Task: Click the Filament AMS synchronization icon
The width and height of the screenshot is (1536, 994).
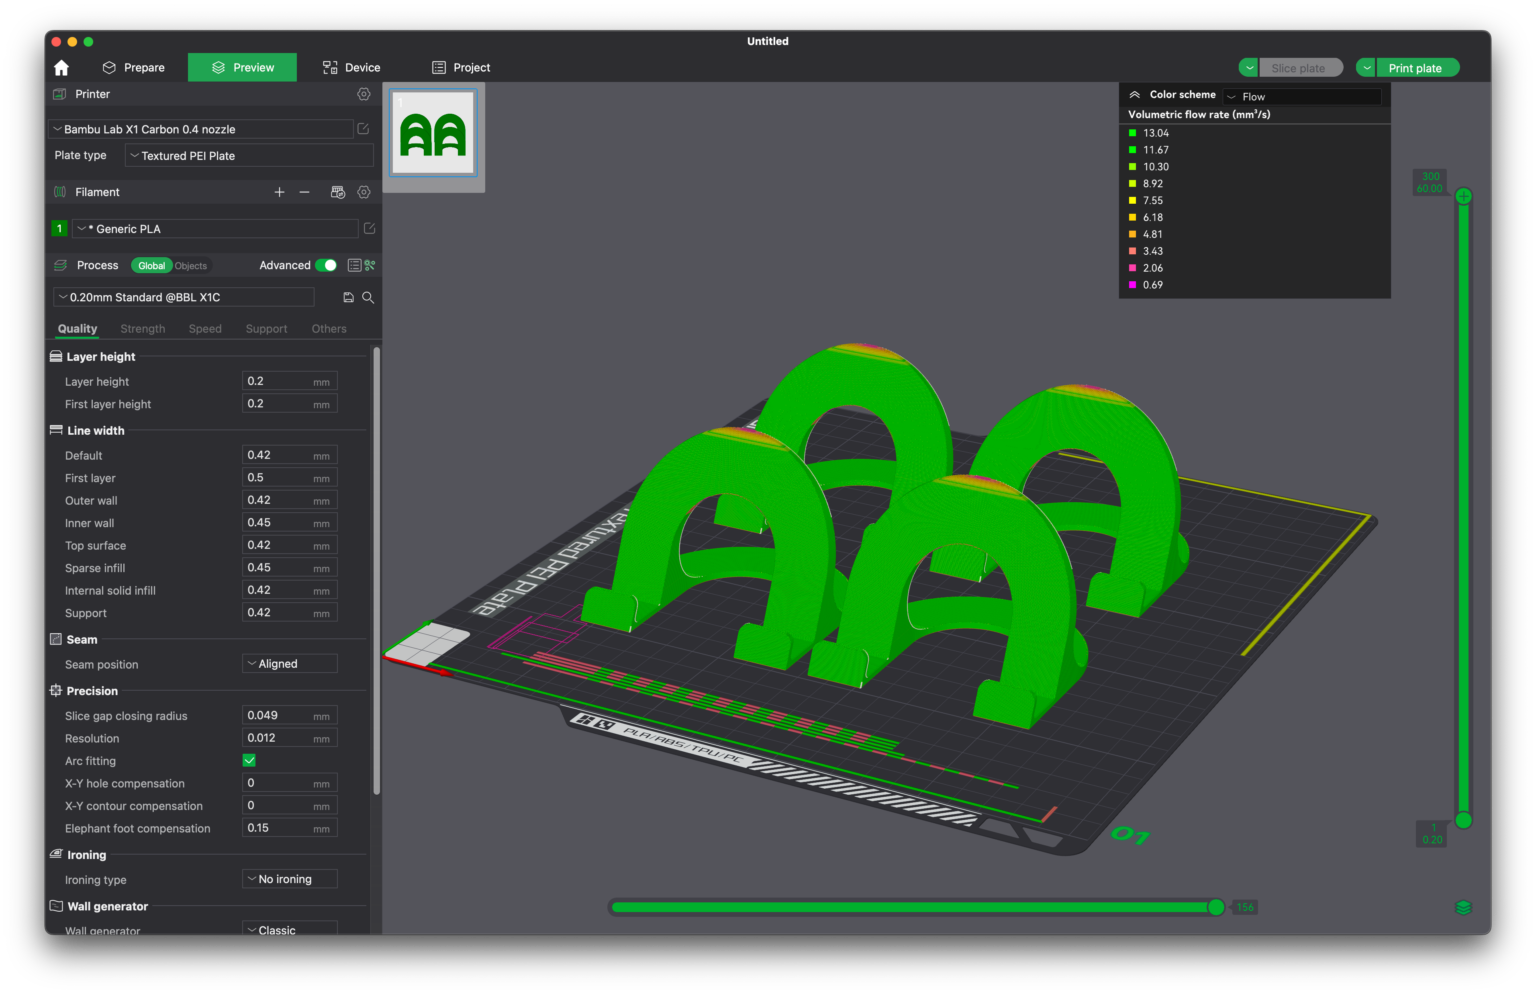Action: pos(338,192)
